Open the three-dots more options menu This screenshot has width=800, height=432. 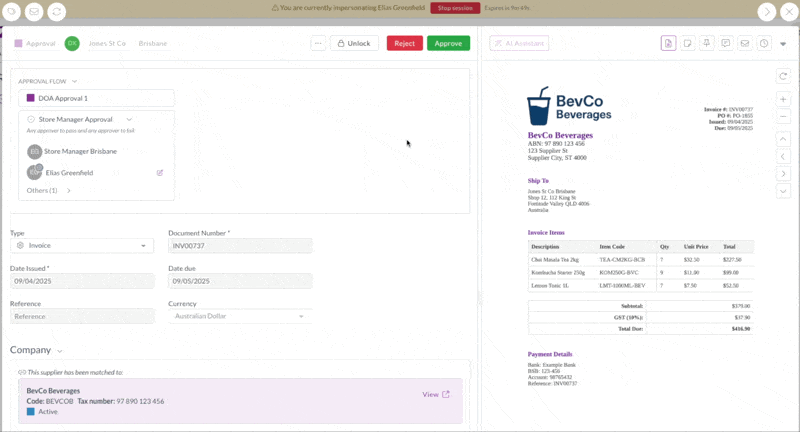[318, 43]
